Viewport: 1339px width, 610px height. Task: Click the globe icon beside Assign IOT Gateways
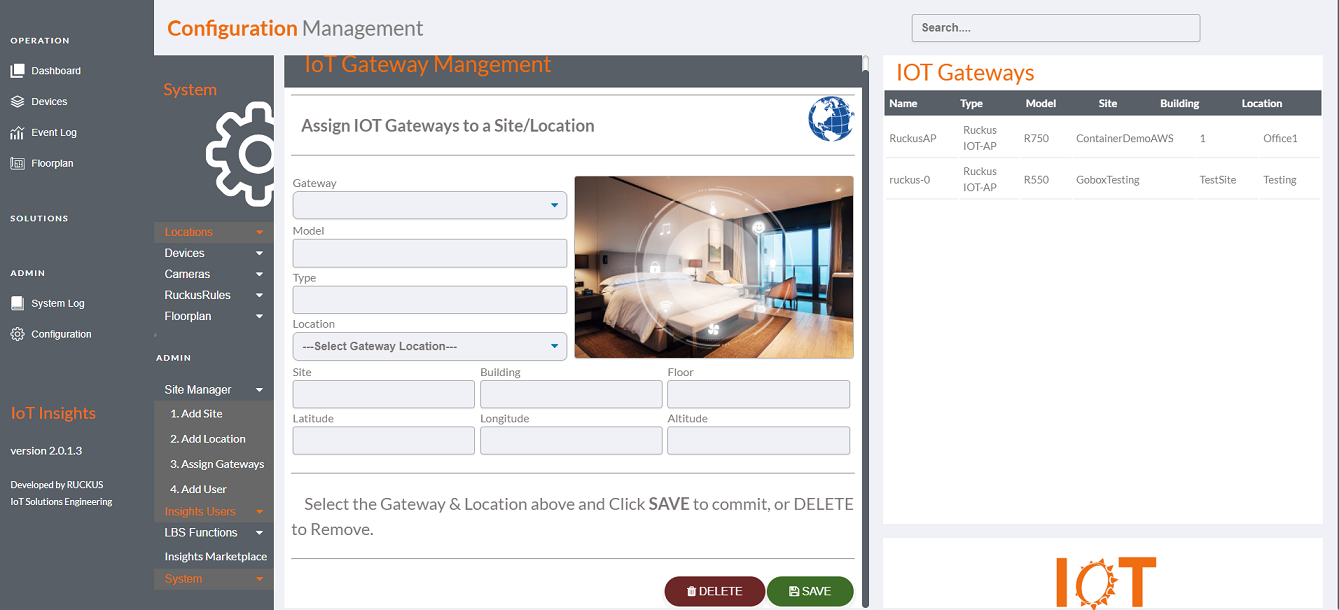[831, 118]
